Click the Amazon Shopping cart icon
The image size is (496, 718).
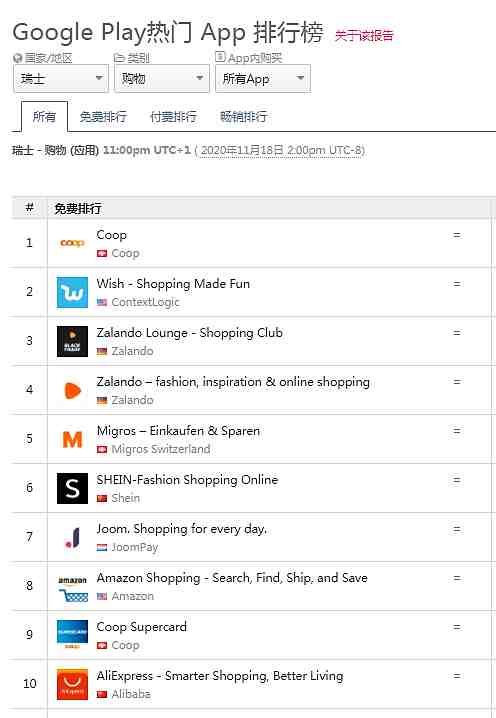[x=72, y=587]
